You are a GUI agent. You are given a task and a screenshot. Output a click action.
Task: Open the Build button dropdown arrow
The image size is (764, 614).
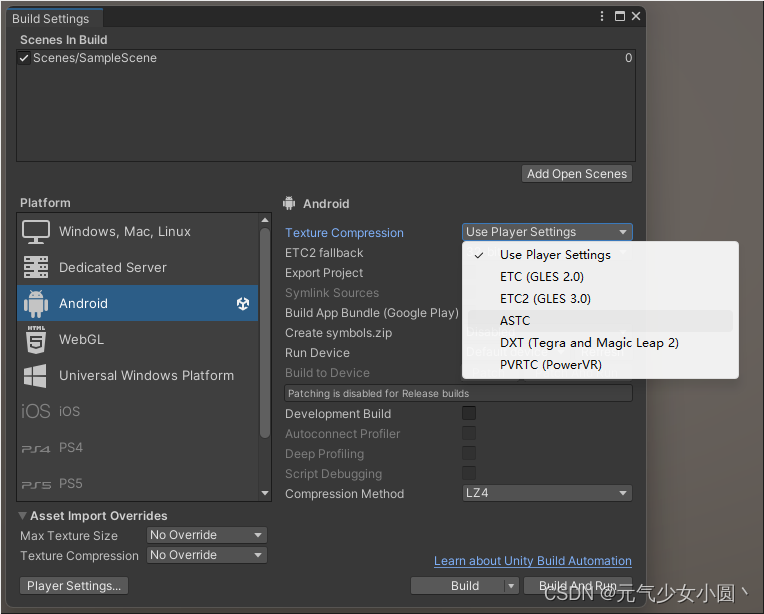511,586
